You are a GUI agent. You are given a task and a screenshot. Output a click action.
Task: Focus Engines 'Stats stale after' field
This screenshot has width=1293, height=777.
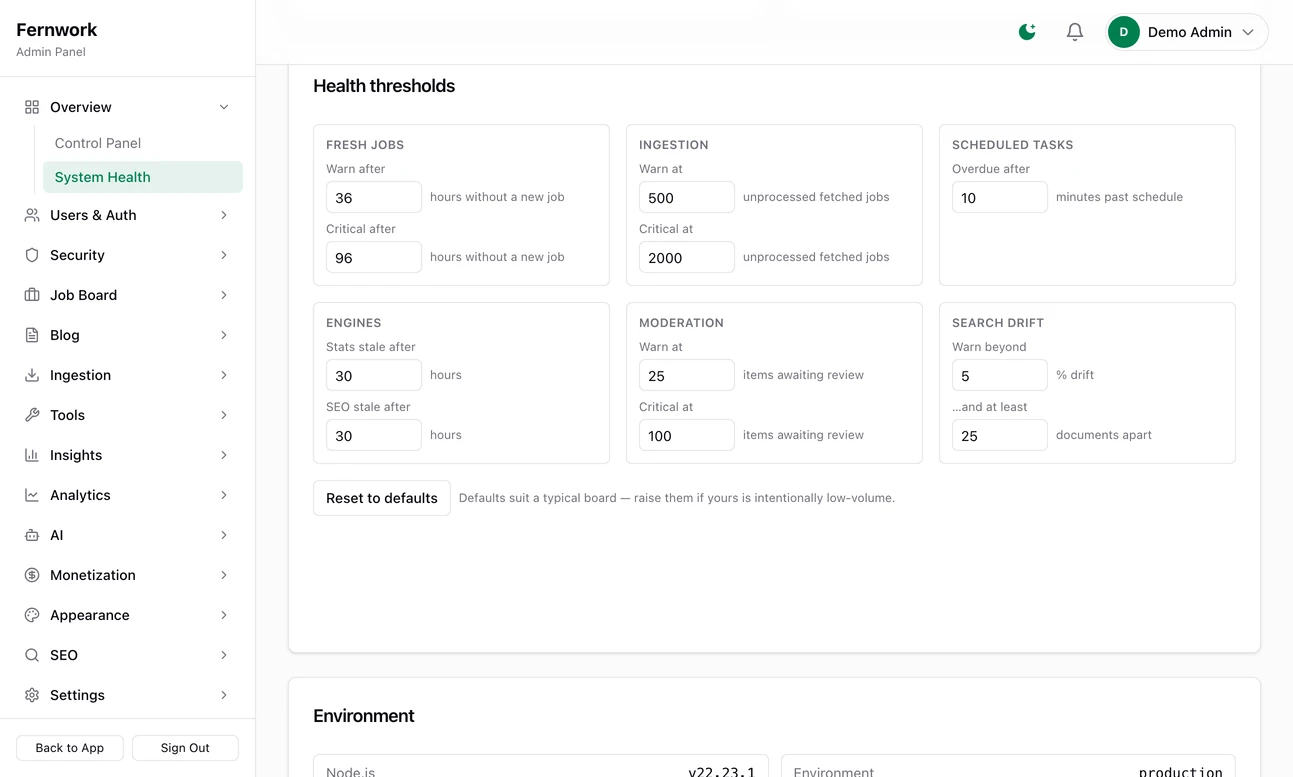(374, 375)
